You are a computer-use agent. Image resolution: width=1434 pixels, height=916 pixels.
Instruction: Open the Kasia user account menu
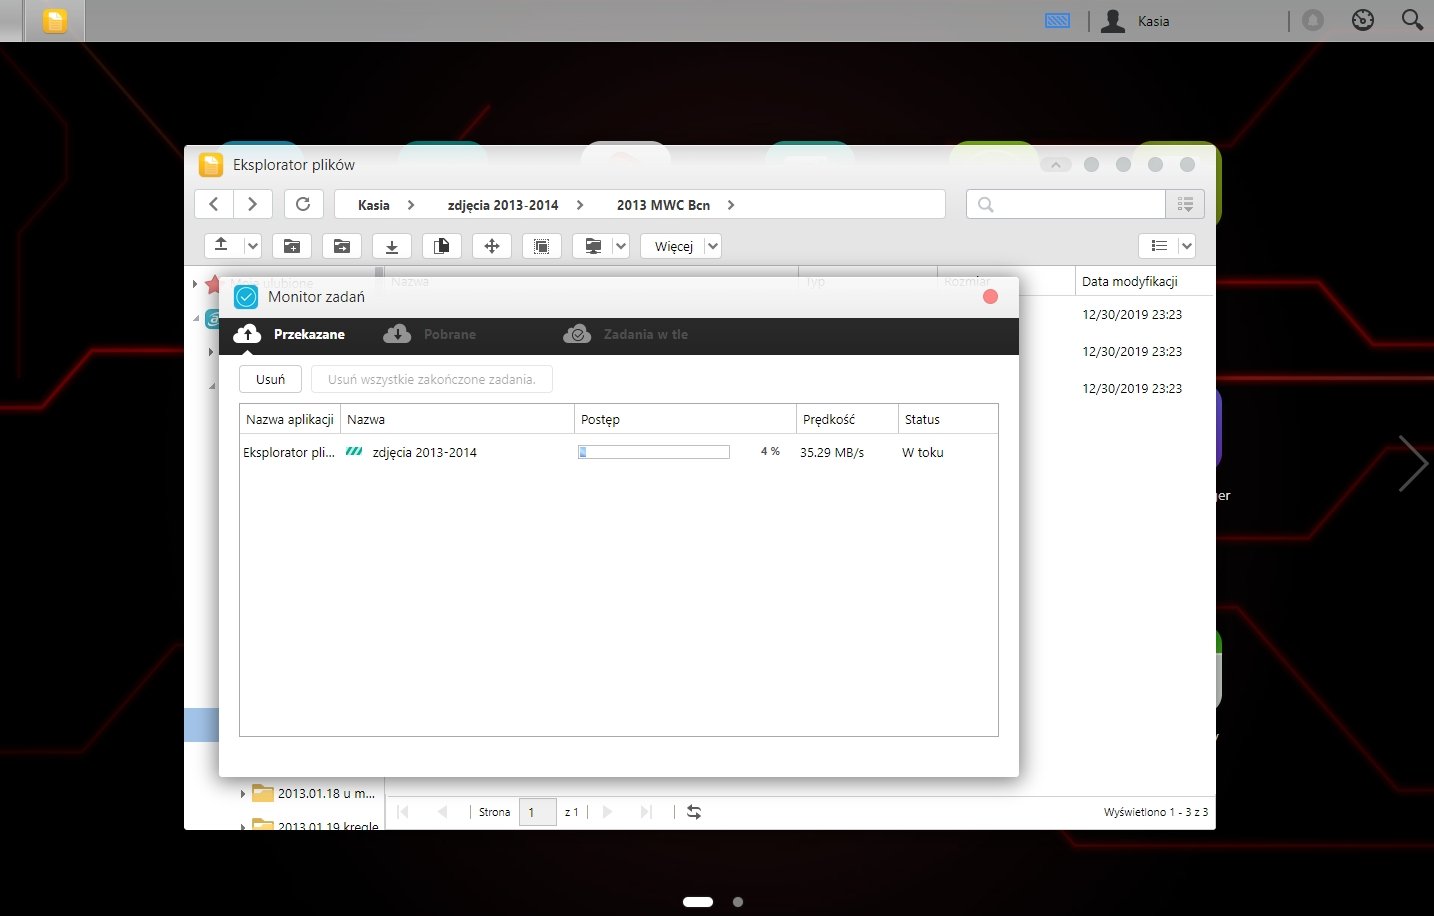click(x=1135, y=20)
